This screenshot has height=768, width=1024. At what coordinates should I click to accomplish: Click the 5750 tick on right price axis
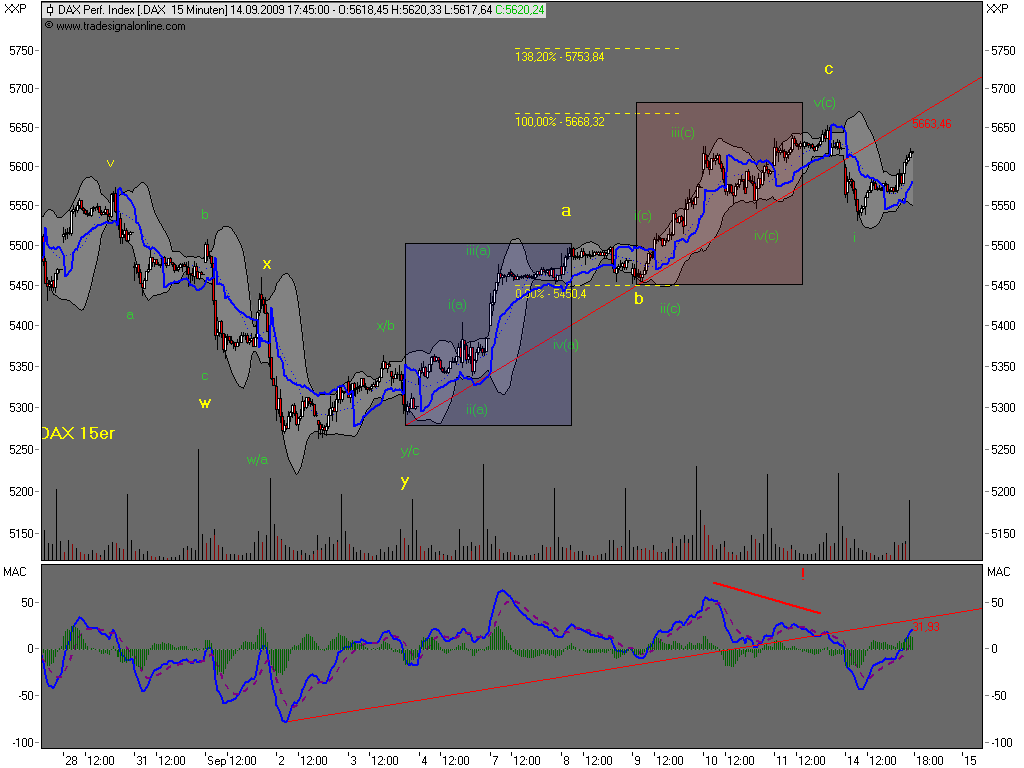tap(1003, 51)
